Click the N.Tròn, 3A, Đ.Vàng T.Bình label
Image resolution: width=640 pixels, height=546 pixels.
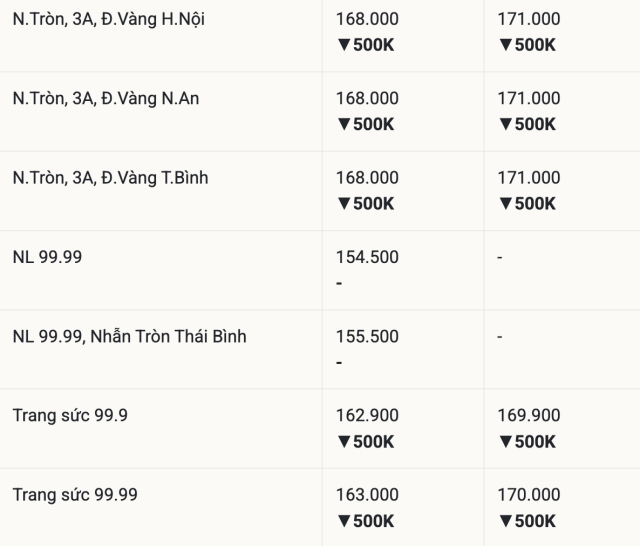[110, 177]
